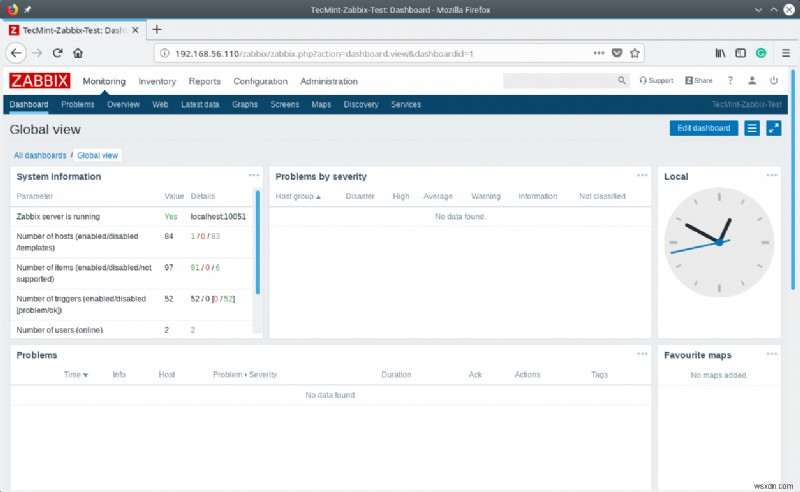Image resolution: width=800 pixels, height=492 pixels.
Task: Click the browser forward arrow
Action: pyautogui.click(x=37, y=53)
